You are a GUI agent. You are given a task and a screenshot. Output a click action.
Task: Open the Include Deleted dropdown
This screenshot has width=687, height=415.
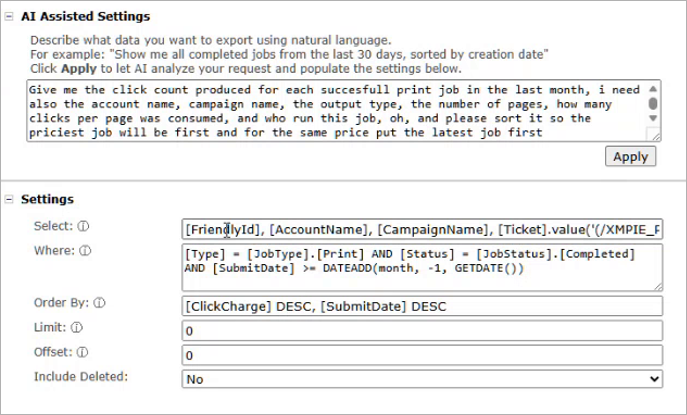tap(421, 379)
